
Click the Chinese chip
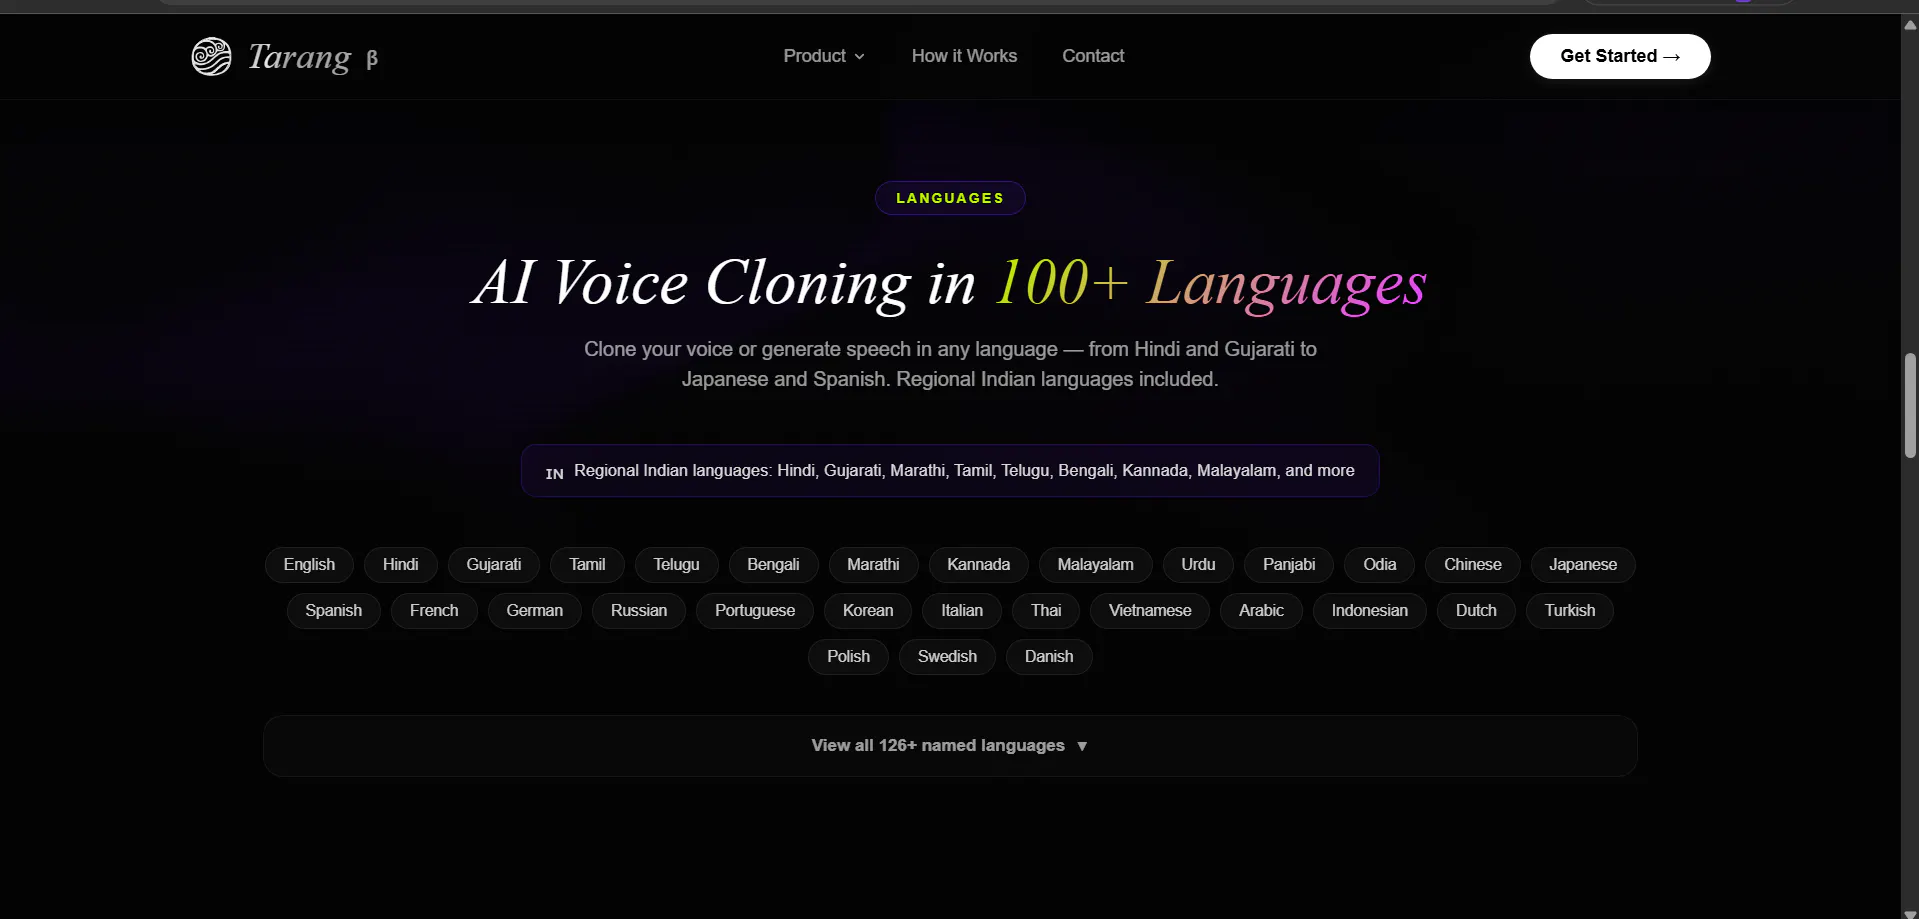coord(1473,565)
